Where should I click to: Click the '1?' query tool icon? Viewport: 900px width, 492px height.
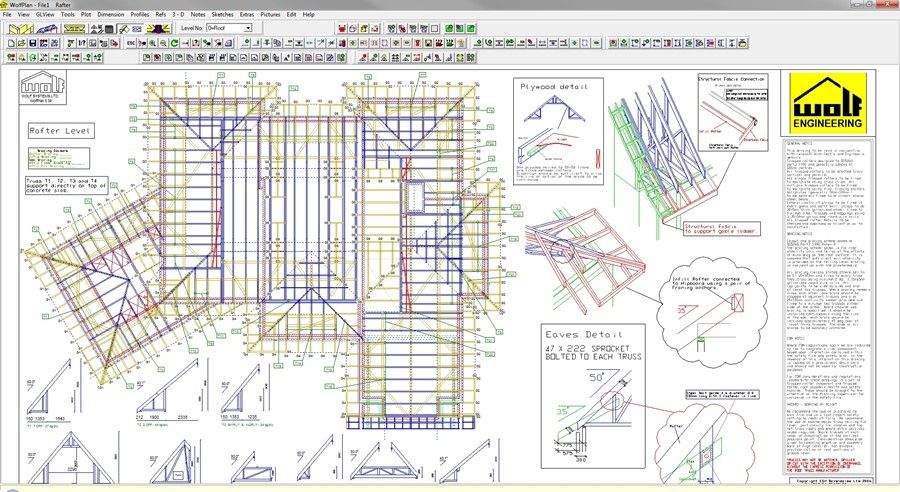coord(82,43)
